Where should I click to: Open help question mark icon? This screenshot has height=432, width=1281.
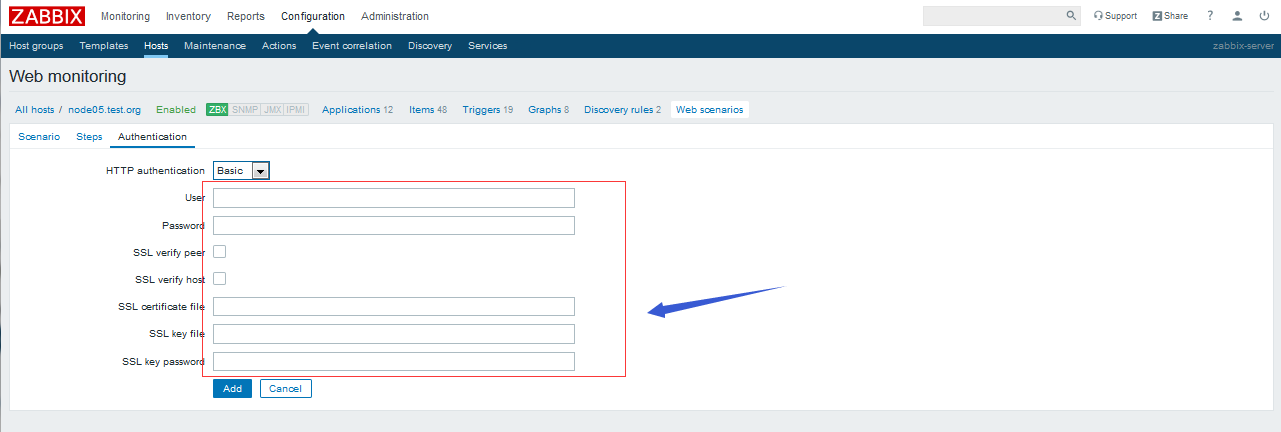click(x=1210, y=16)
